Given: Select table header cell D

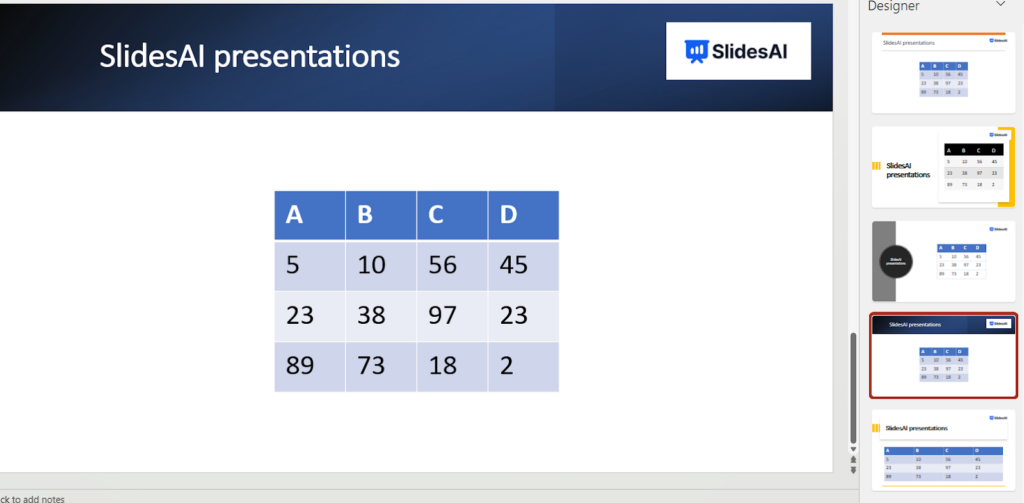Looking at the screenshot, I should click(523, 215).
